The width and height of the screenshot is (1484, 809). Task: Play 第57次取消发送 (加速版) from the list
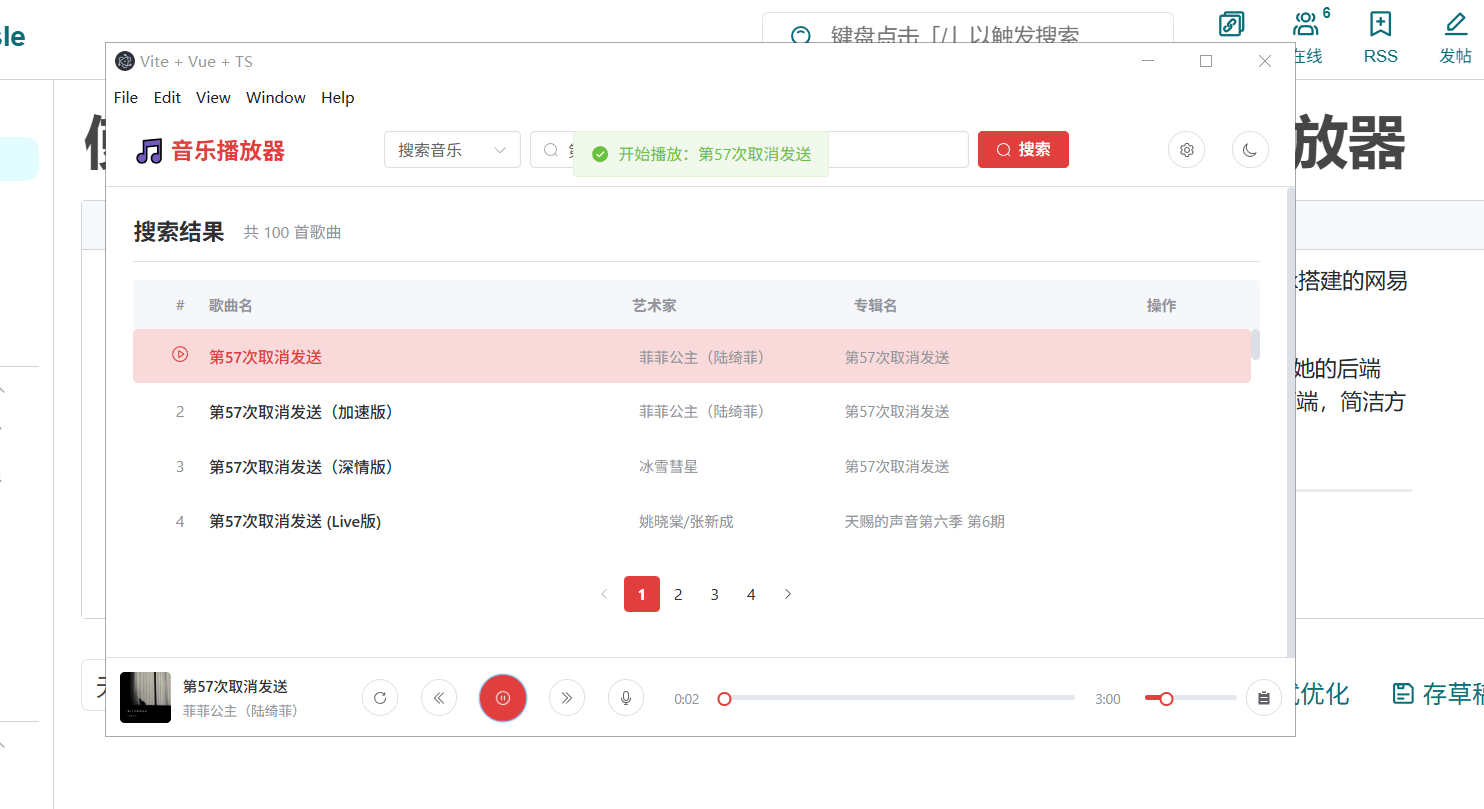pos(300,412)
